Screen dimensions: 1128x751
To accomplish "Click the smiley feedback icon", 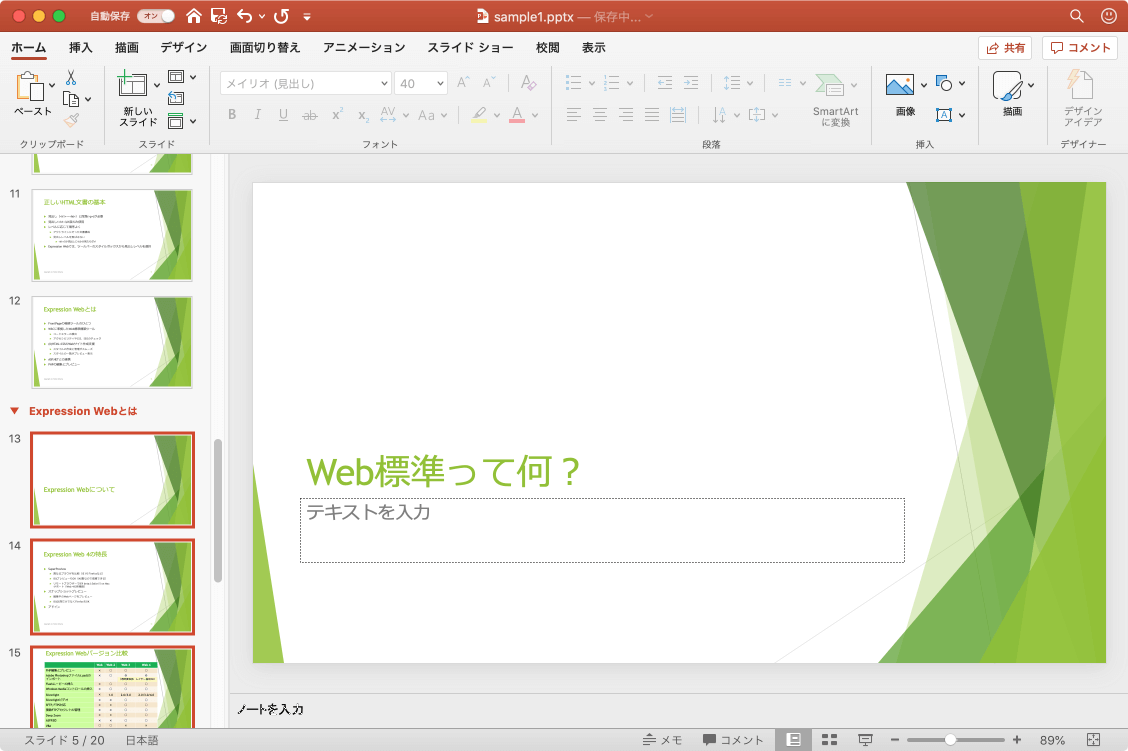I will pyautogui.click(x=1109, y=16).
